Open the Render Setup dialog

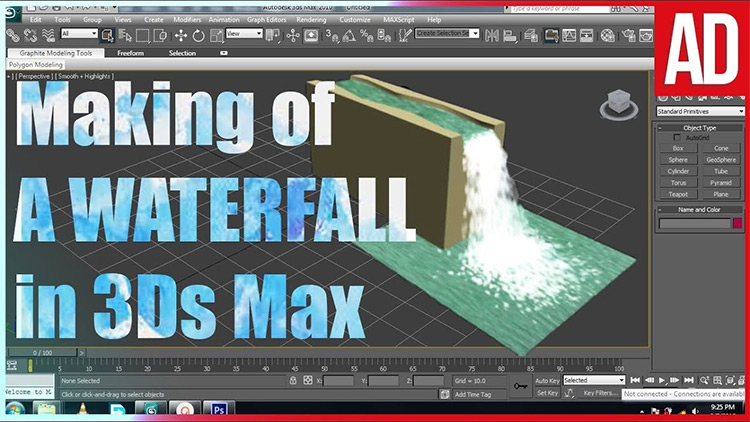pos(629,35)
